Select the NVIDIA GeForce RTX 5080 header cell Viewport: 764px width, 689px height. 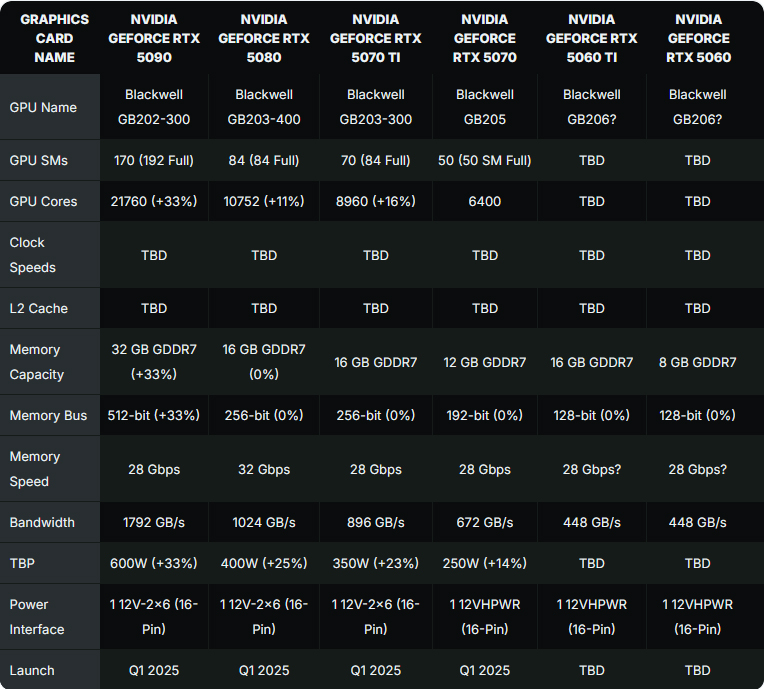pyautogui.click(x=264, y=38)
